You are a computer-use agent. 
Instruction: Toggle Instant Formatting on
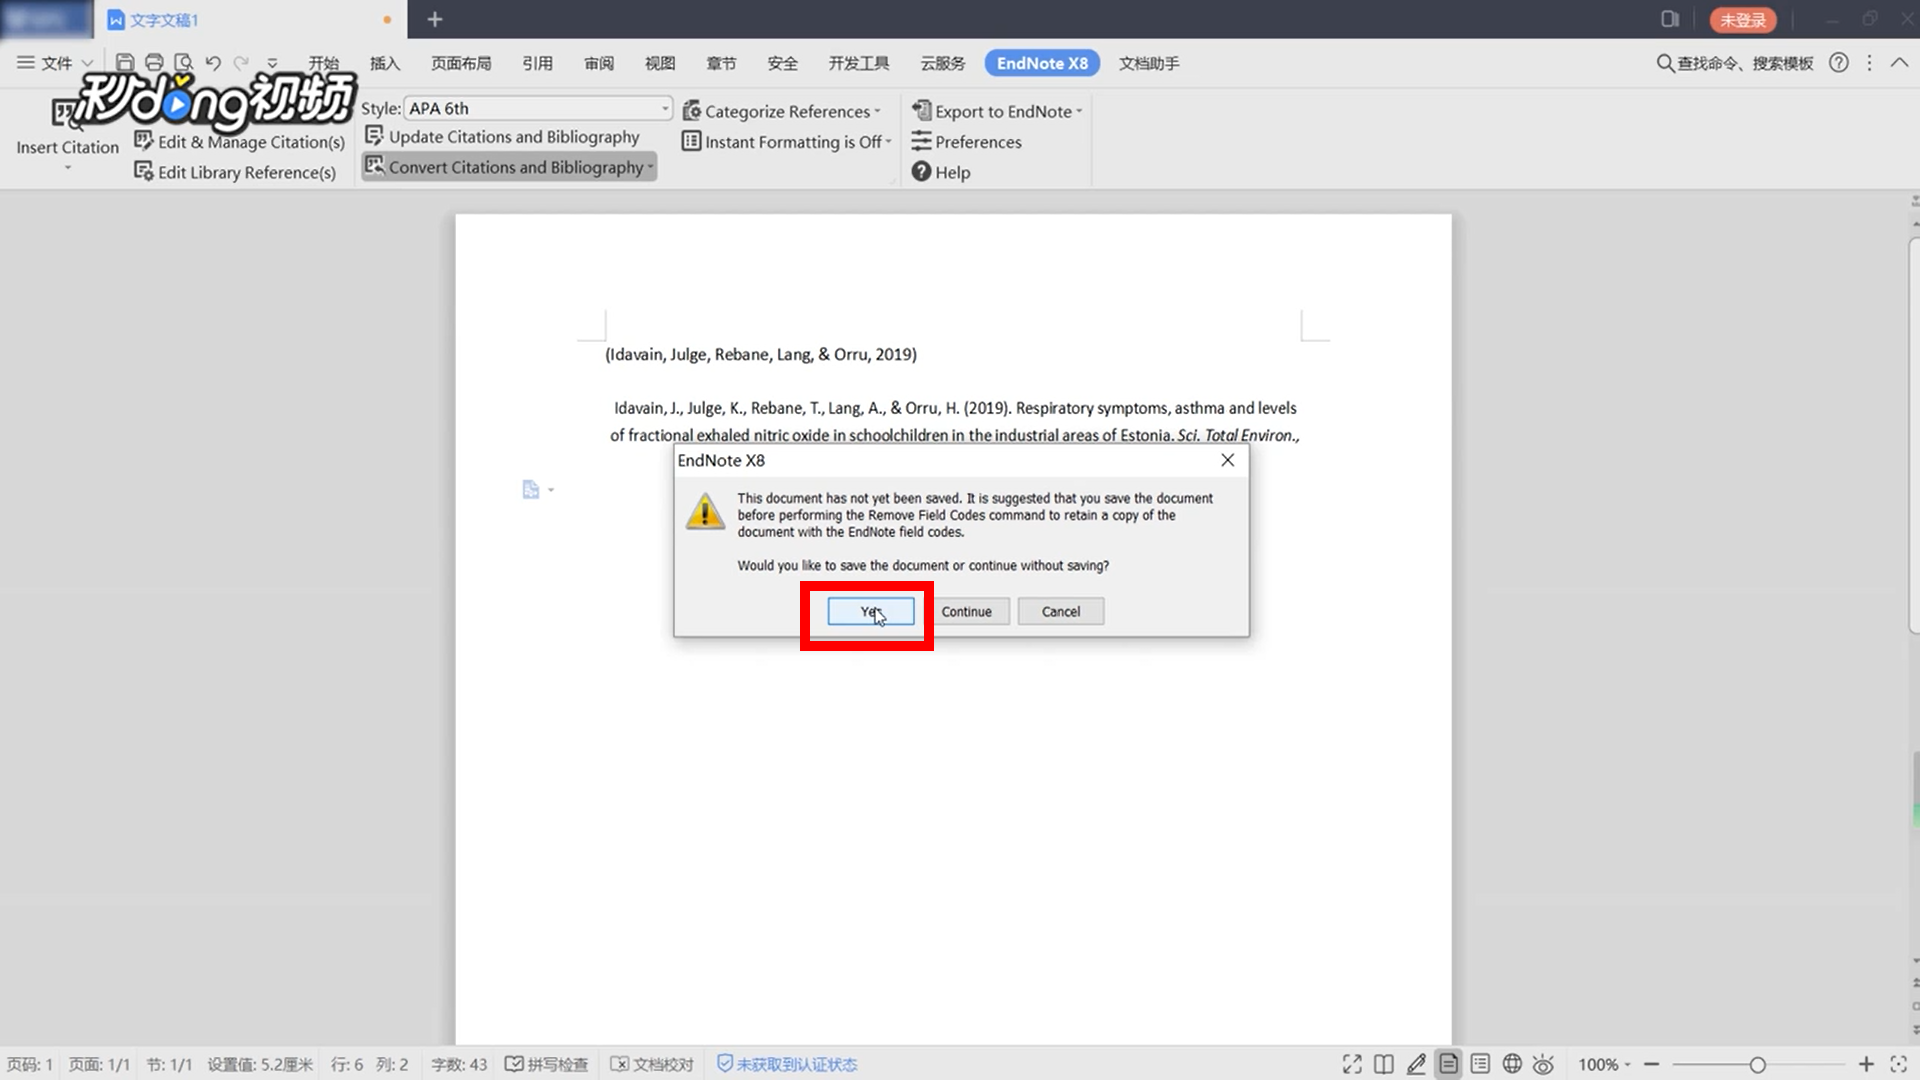tap(787, 141)
